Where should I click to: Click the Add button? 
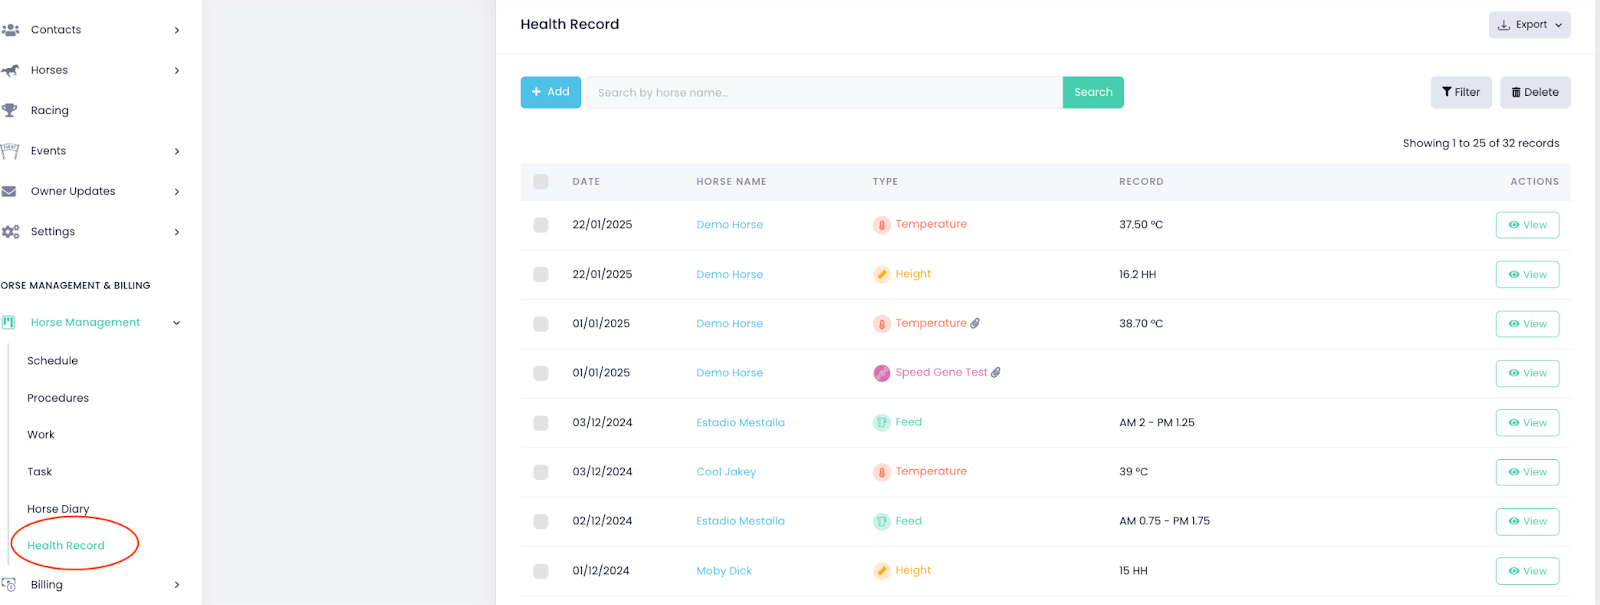[550, 92]
